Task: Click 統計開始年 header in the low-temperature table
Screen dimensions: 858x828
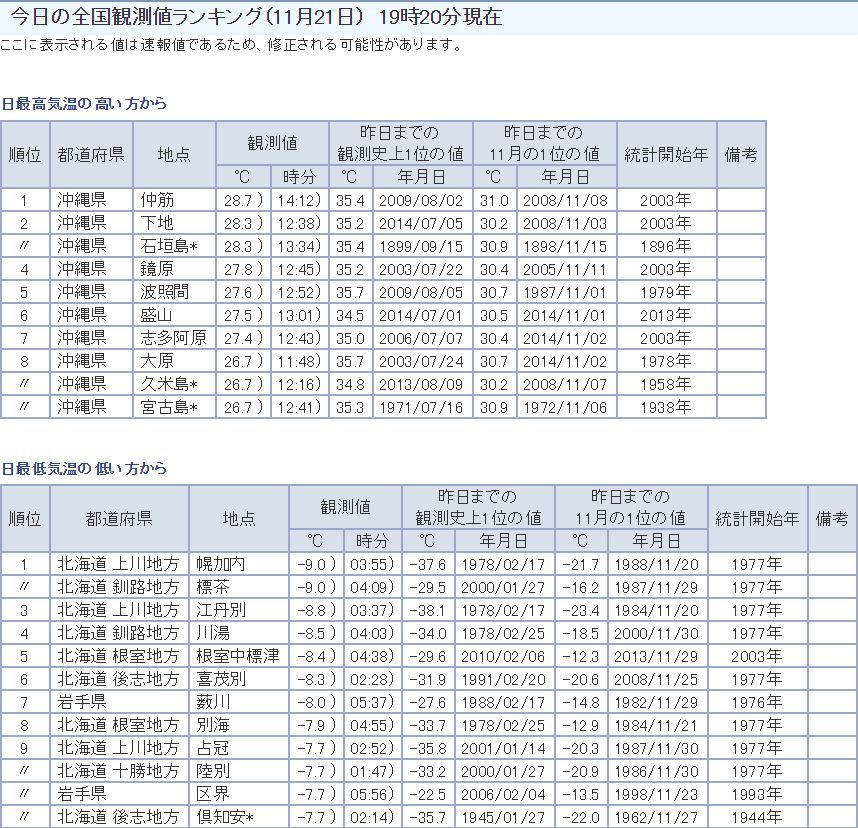Action: click(757, 518)
